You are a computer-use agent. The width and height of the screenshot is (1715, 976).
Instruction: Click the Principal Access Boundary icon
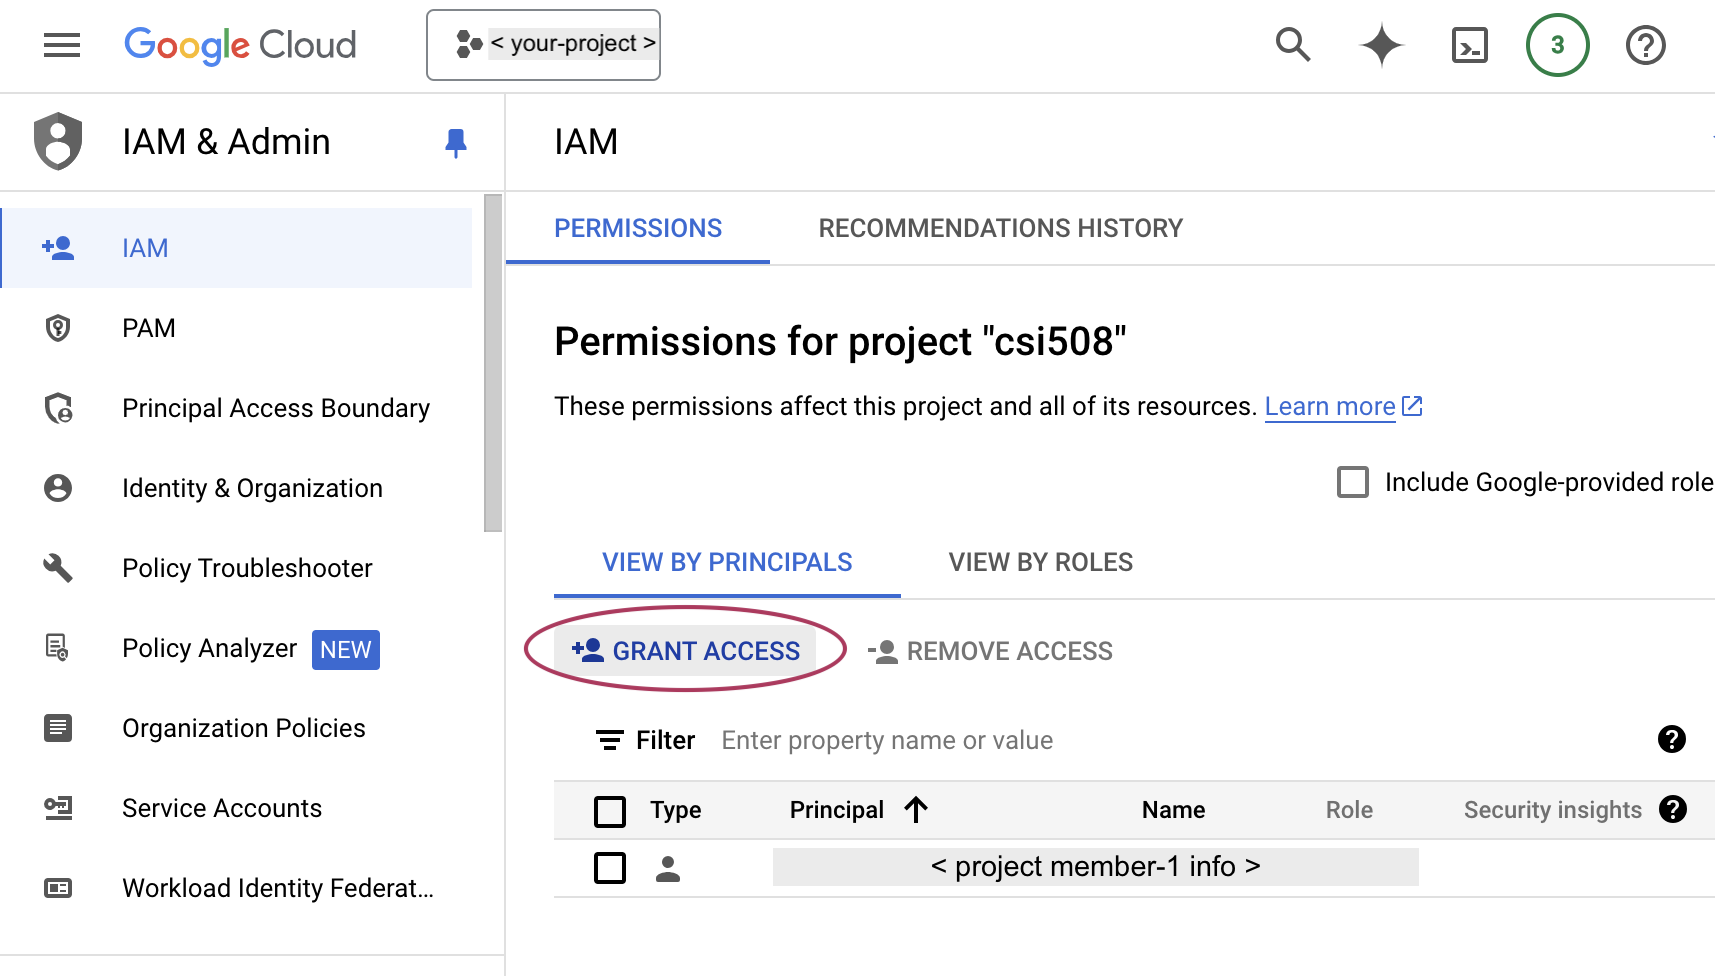[x=58, y=408]
